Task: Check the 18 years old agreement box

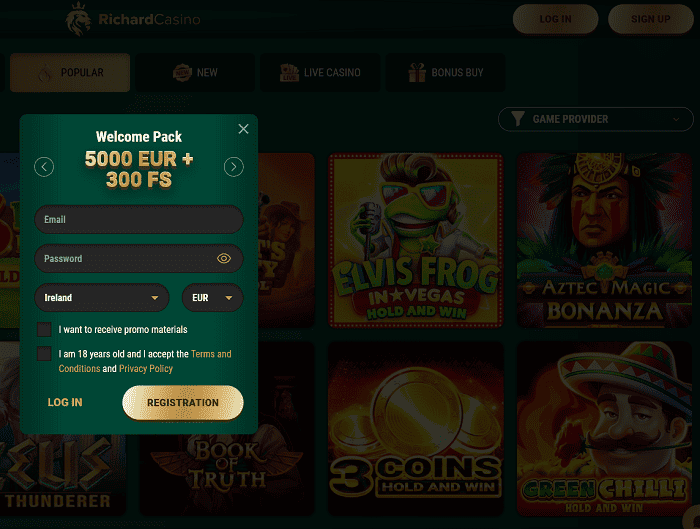Action: [44, 354]
